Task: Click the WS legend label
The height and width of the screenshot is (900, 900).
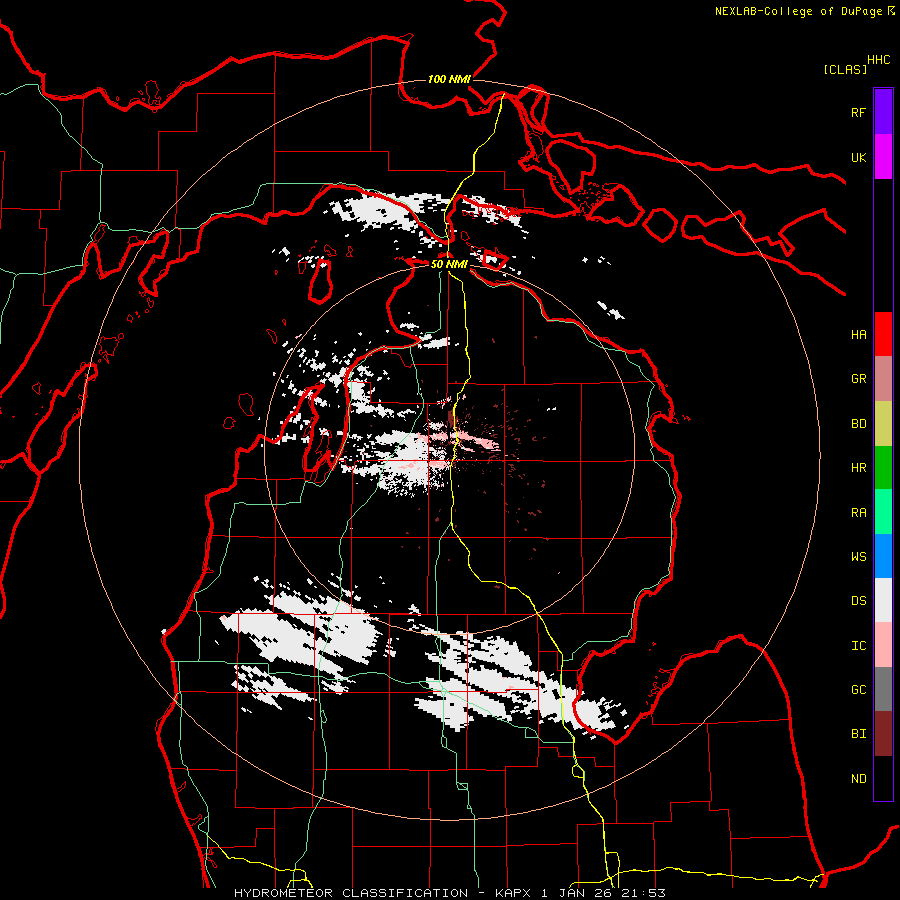Action: pos(858,557)
